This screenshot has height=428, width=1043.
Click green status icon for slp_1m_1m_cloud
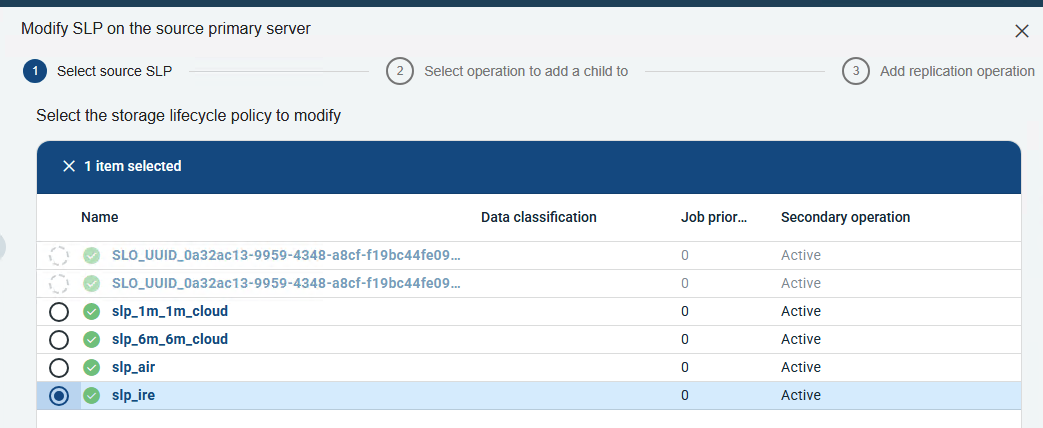[x=92, y=311]
